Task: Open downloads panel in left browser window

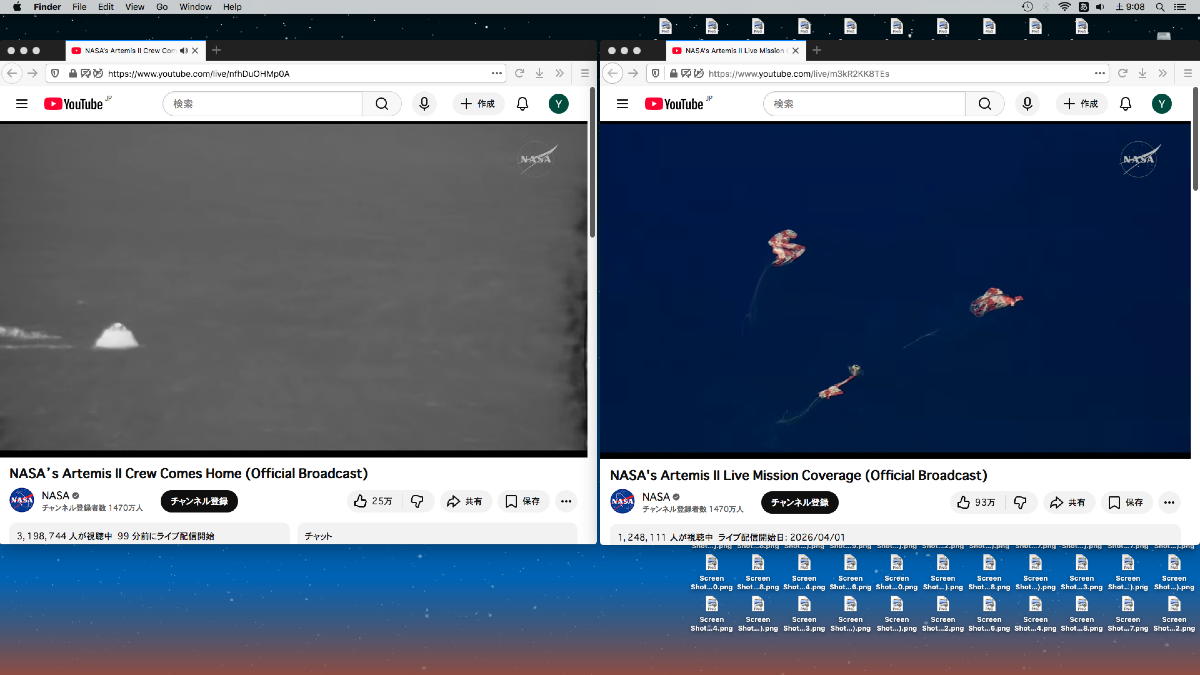Action: click(x=539, y=73)
